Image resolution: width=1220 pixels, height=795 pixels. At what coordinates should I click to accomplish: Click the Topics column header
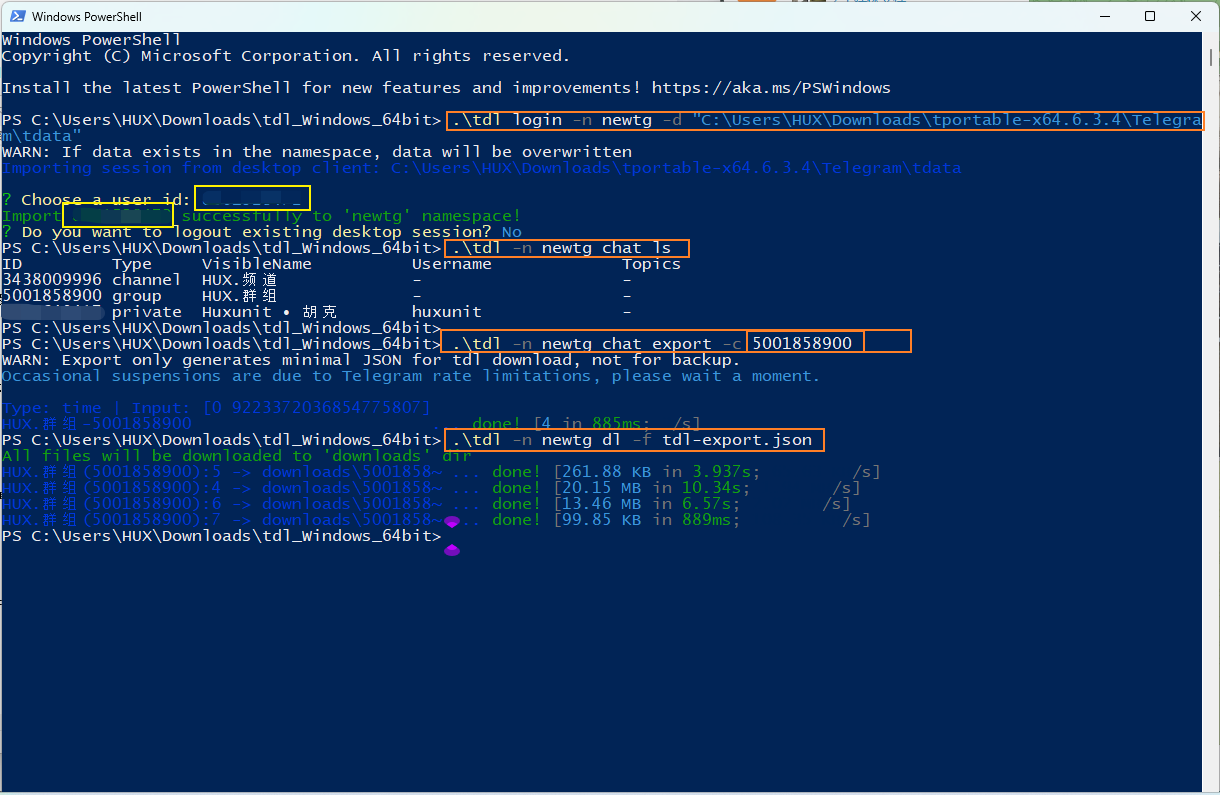click(x=651, y=264)
